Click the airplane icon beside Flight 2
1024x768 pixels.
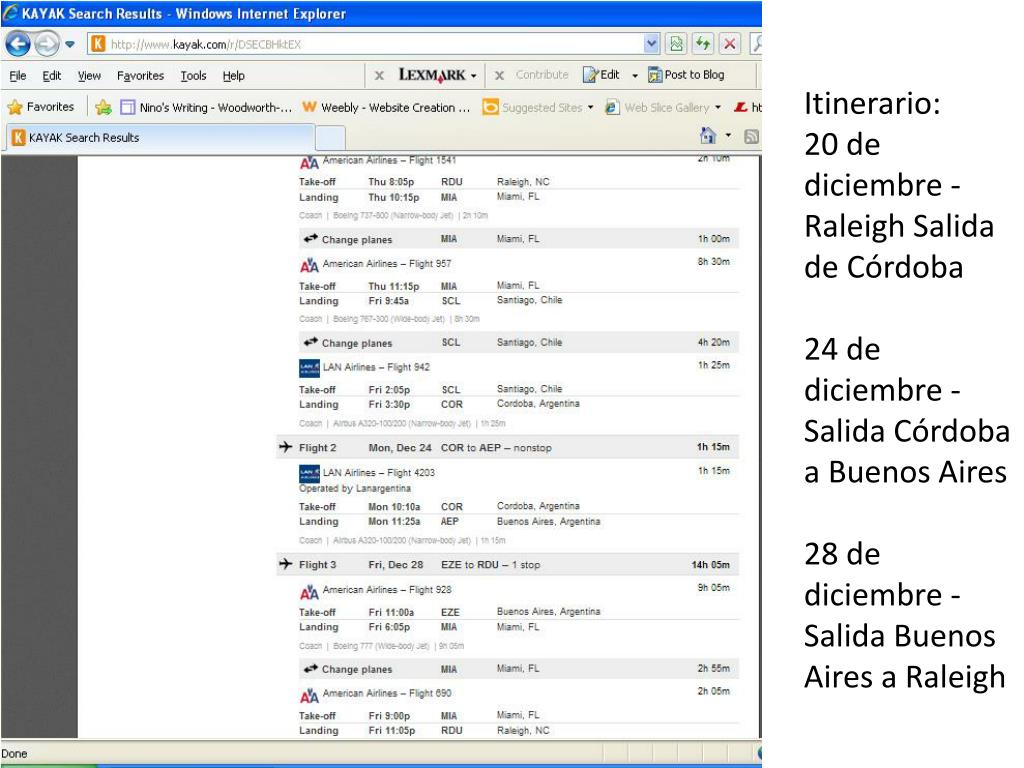[x=285, y=447]
